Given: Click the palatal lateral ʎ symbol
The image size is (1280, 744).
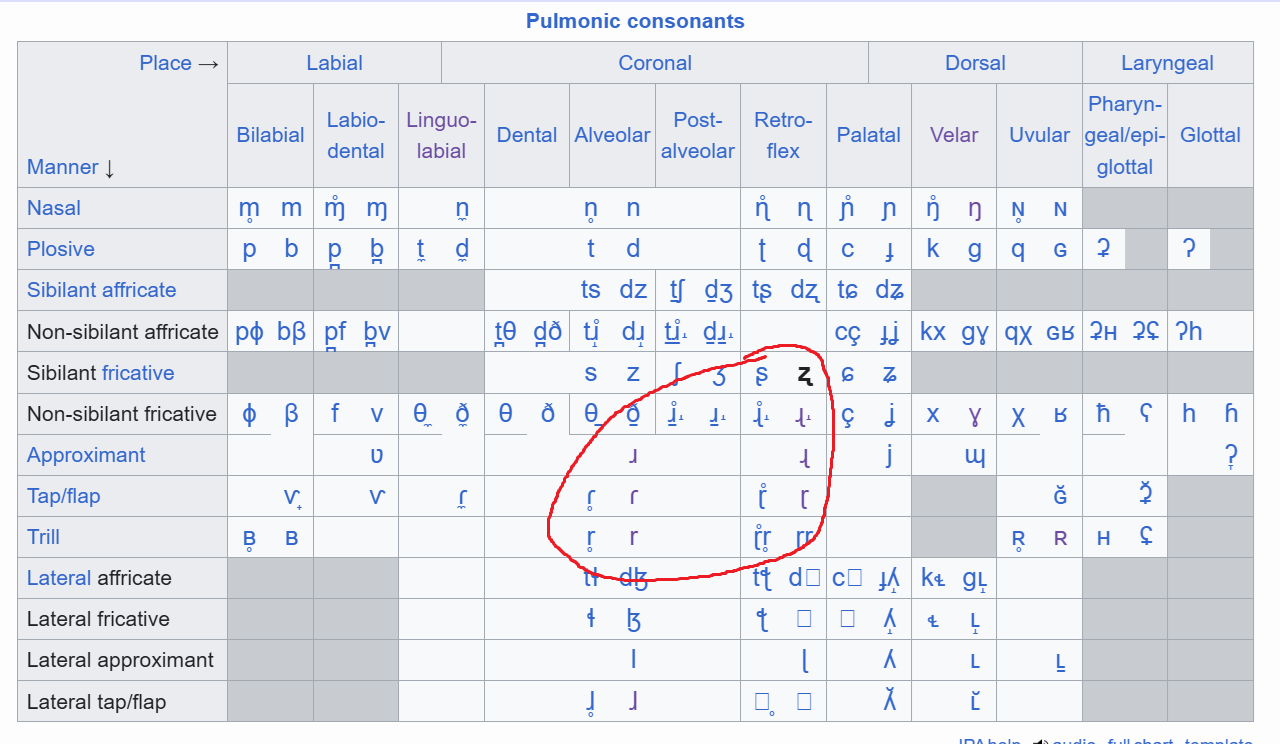Looking at the screenshot, I should (890, 660).
